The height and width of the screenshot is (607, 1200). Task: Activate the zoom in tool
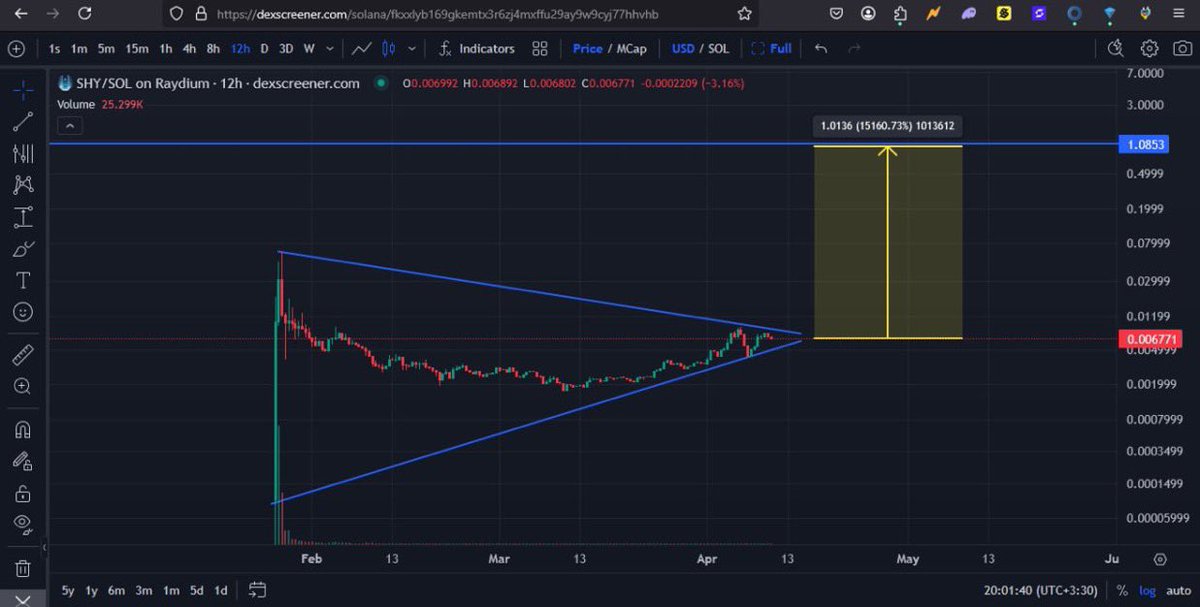pos(23,386)
